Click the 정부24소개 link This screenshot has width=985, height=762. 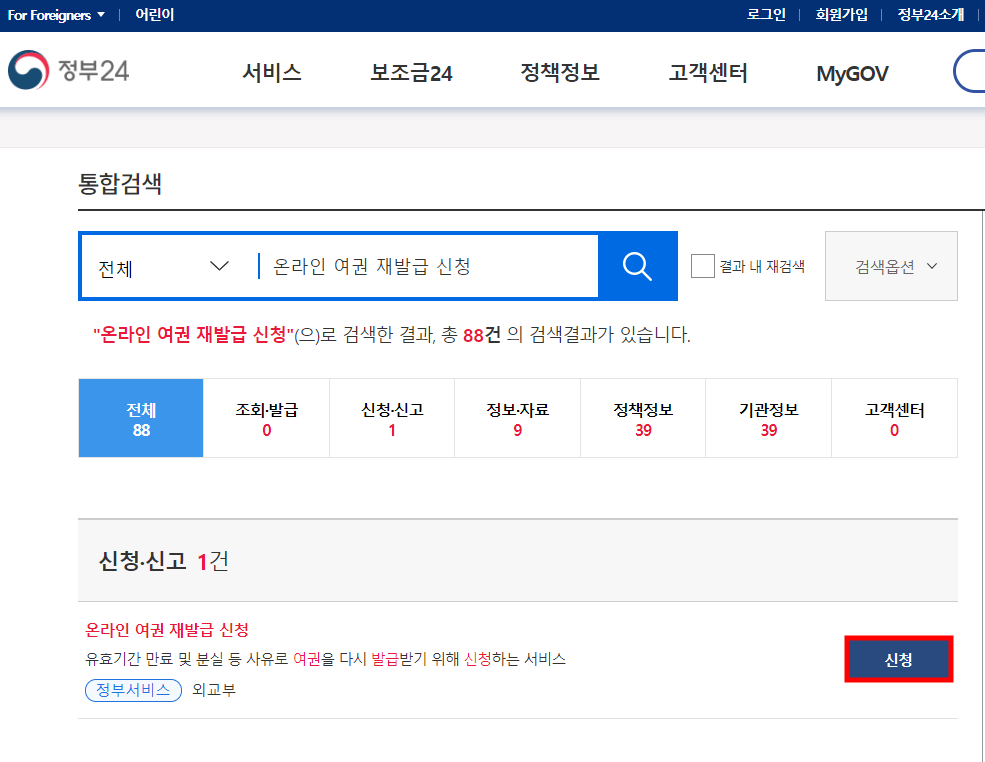929,15
